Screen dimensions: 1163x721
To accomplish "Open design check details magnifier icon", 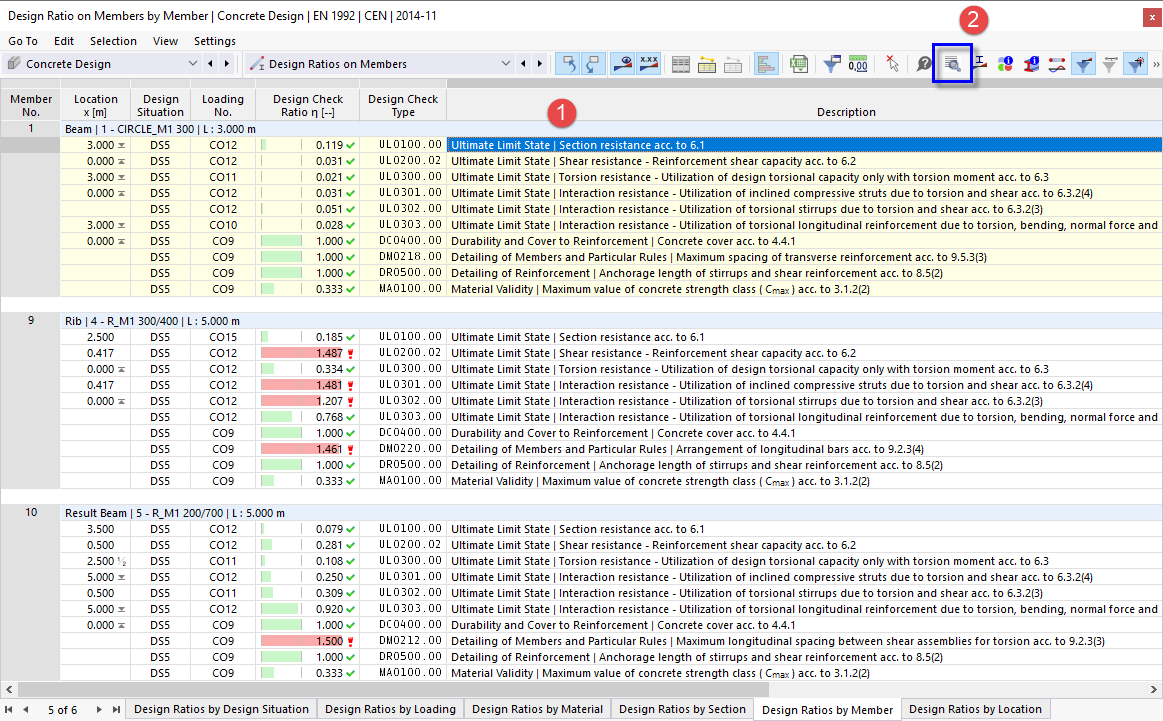I will tap(952, 64).
